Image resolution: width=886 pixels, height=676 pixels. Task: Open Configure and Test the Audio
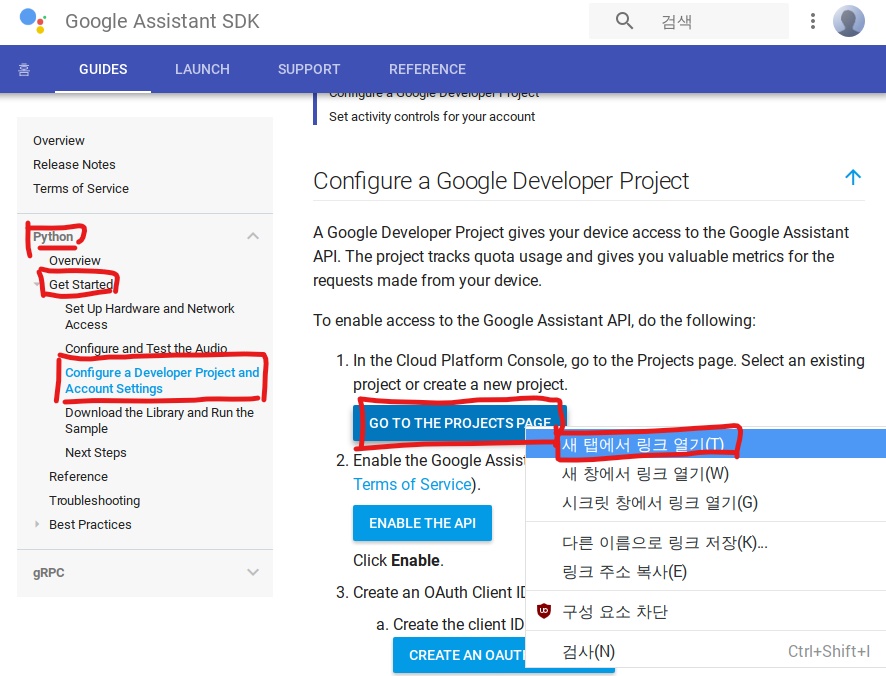[x=146, y=348]
